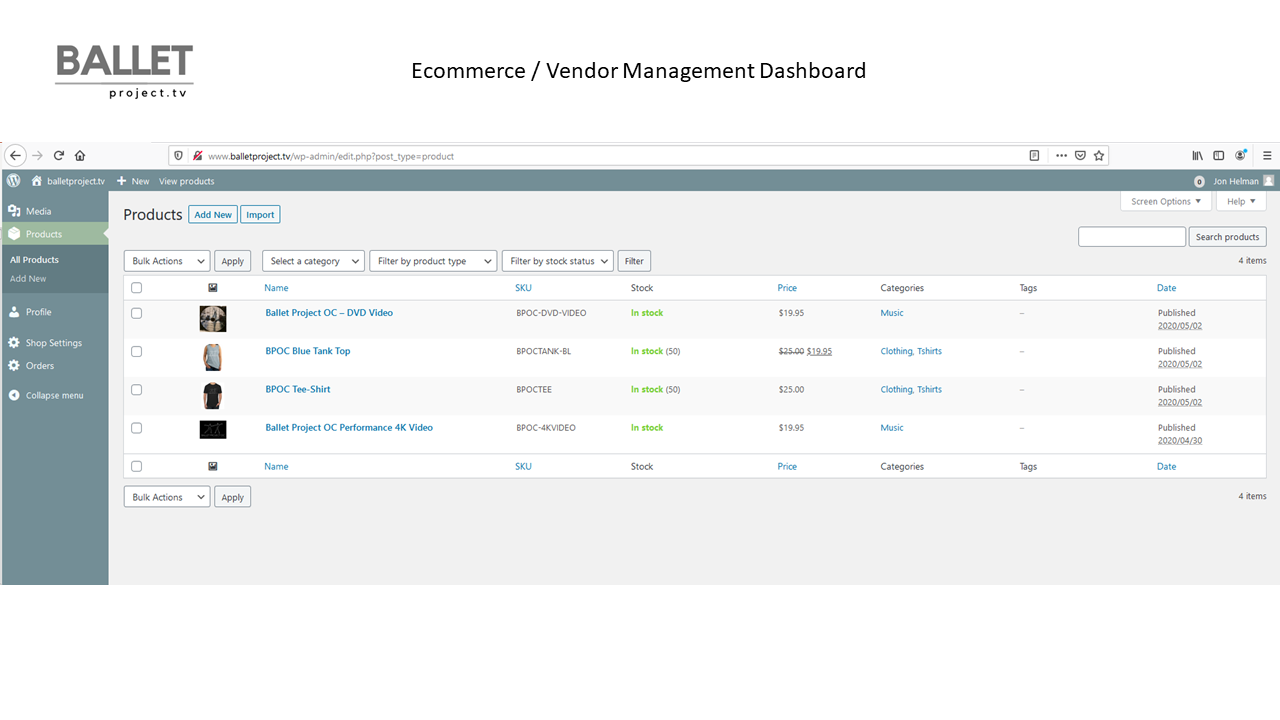Open Filter by stock status dropdown
Image resolution: width=1280 pixels, height=720 pixels.
(x=557, y=261)
